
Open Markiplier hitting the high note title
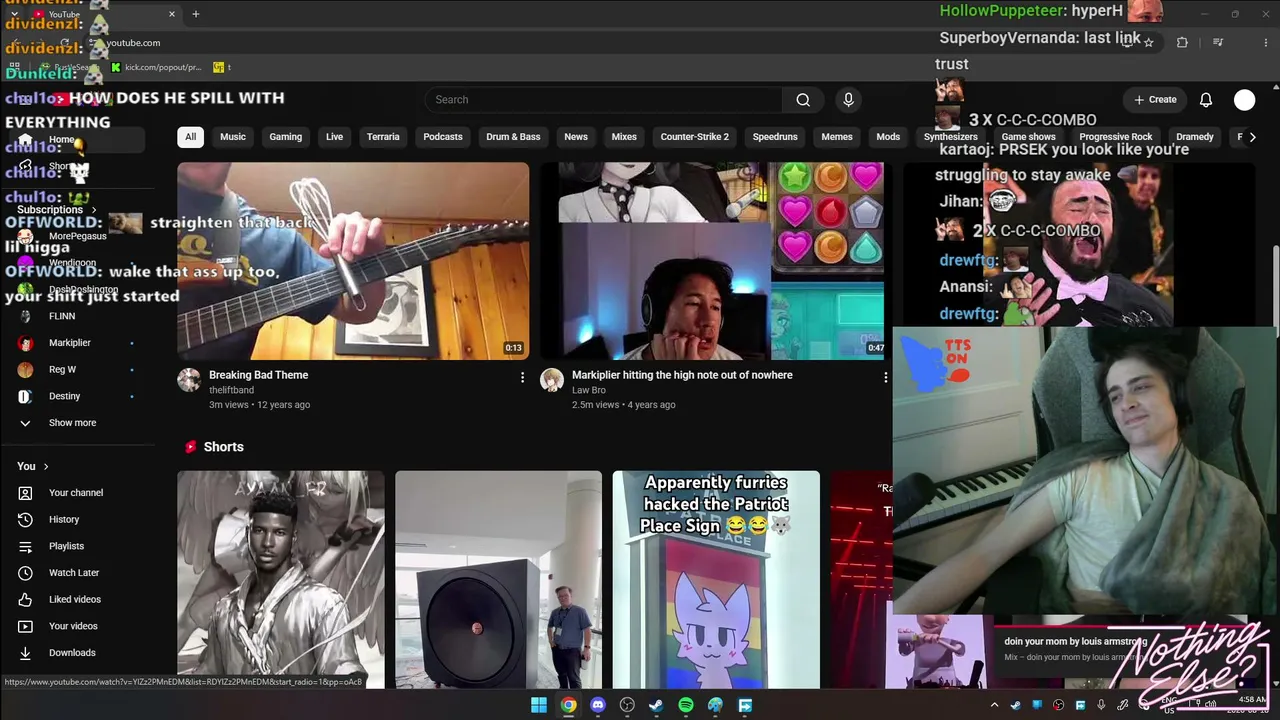682,375
